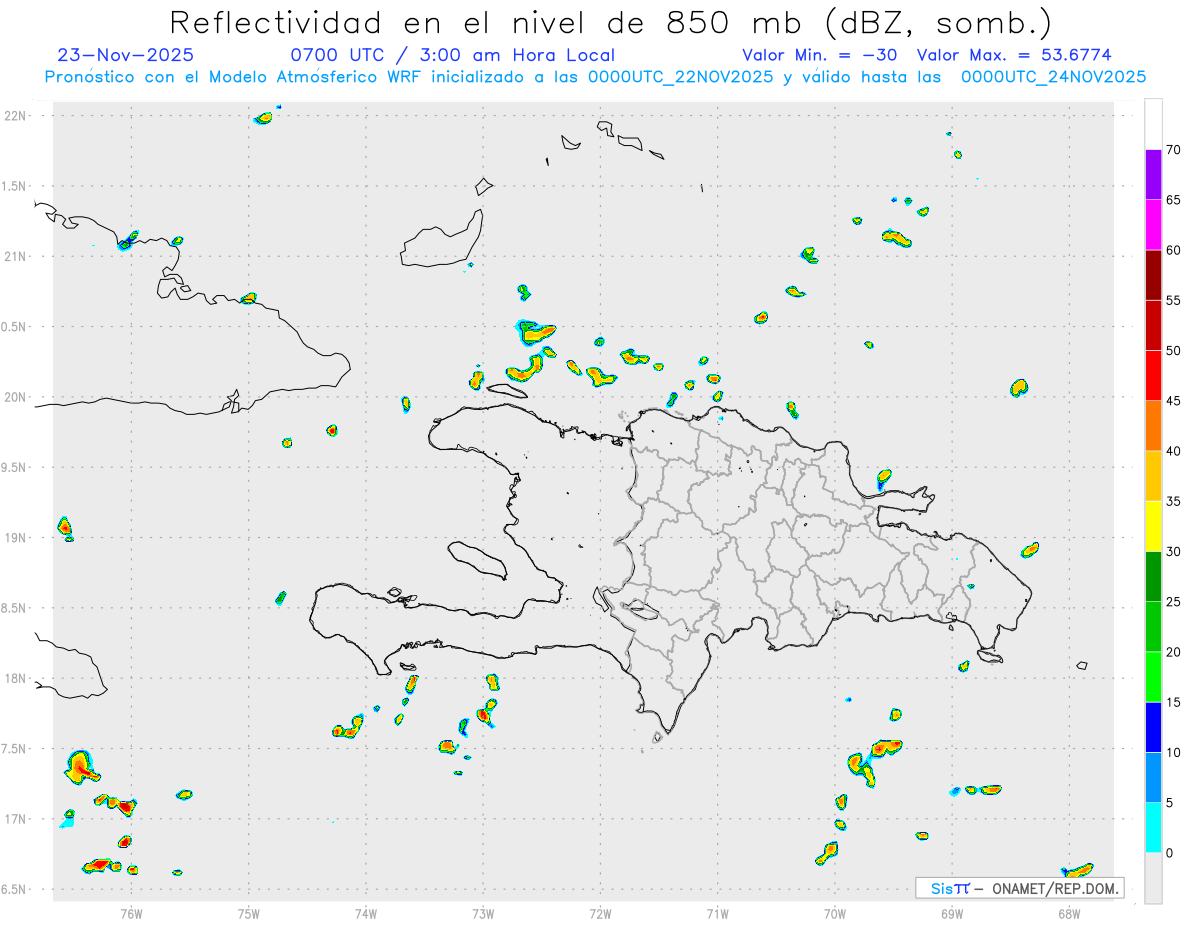Click the light blue 5–10 dBZ colorbar segment
The height and width of the screenshot is (927, 1200).
[1153, 777]
